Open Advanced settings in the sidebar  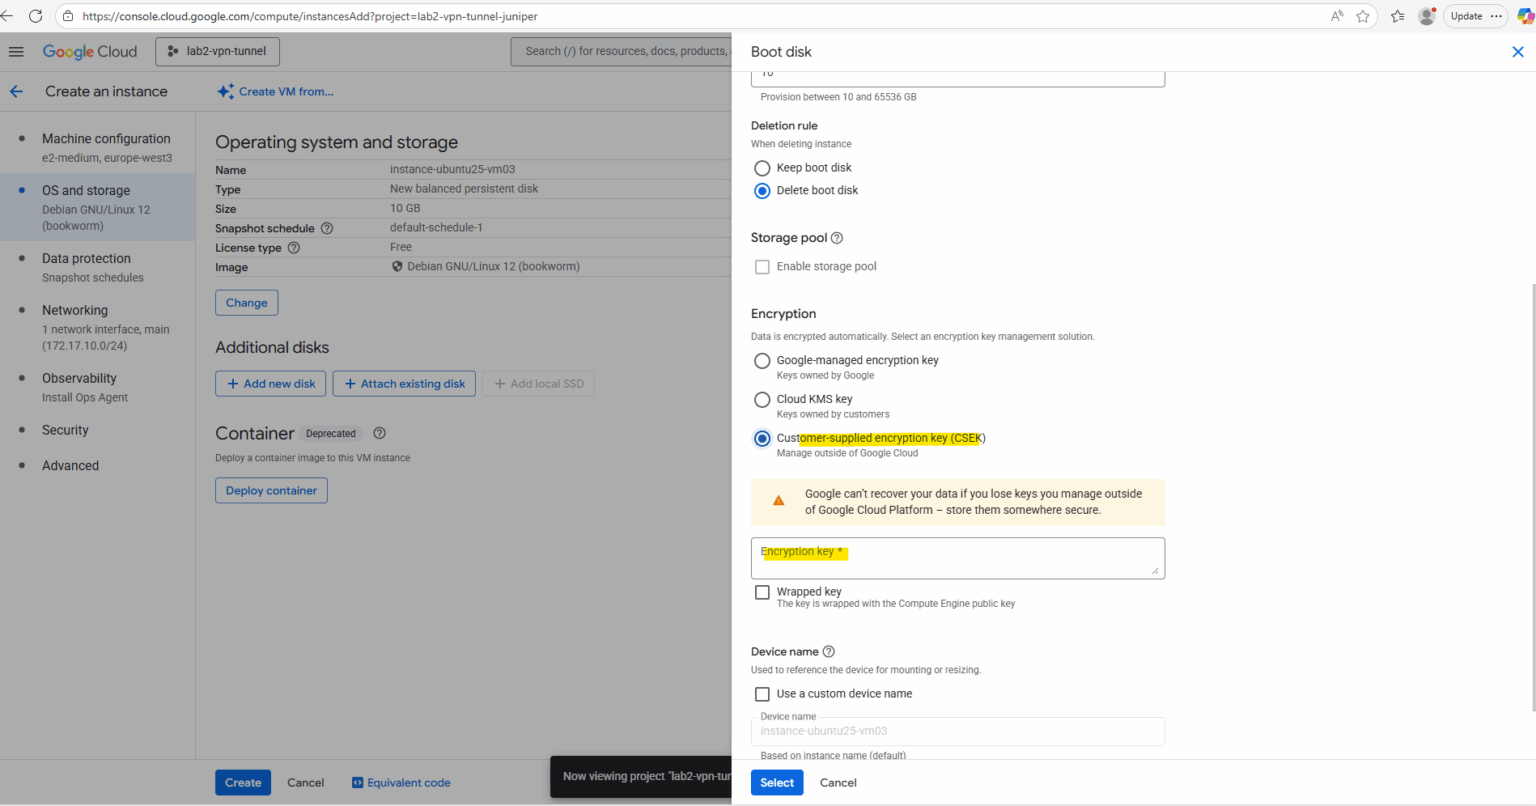click(70, 465)
